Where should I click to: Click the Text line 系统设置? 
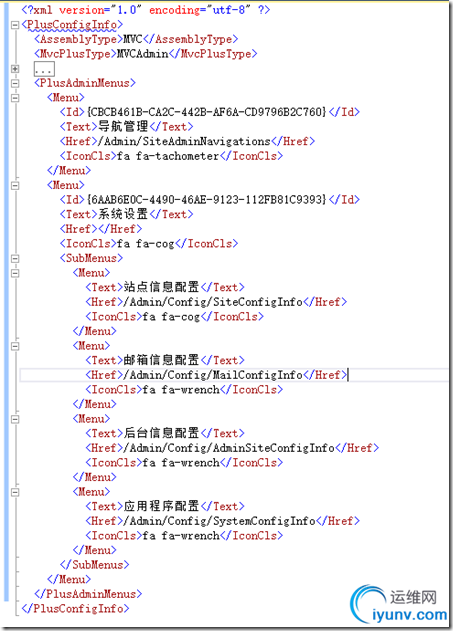pyautogui.click(x=126, y=214)
